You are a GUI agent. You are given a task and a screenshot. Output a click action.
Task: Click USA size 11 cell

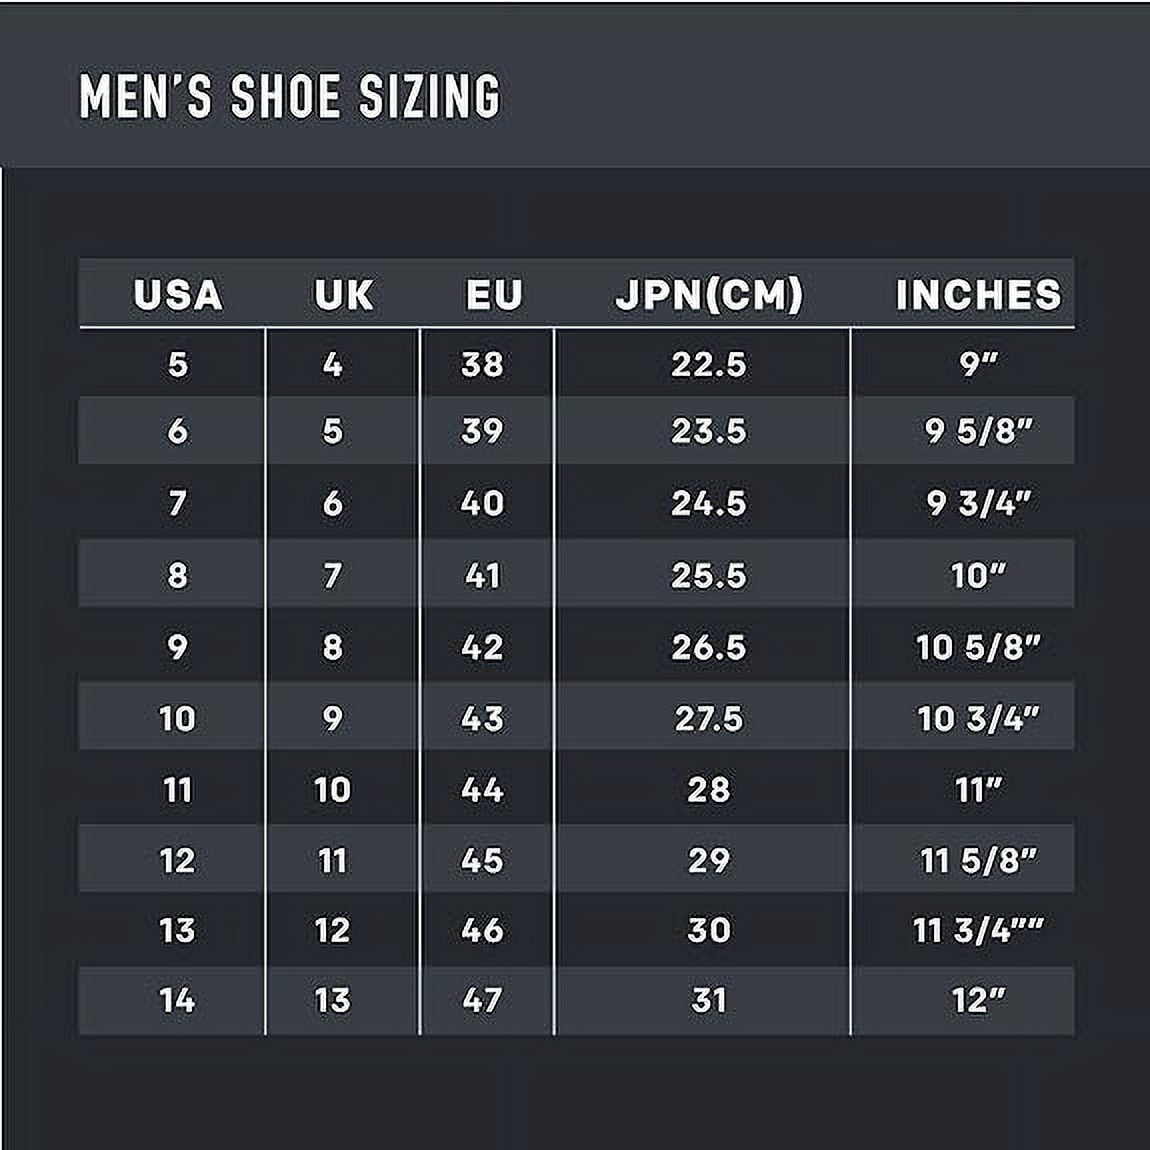(x=177, y=790)
